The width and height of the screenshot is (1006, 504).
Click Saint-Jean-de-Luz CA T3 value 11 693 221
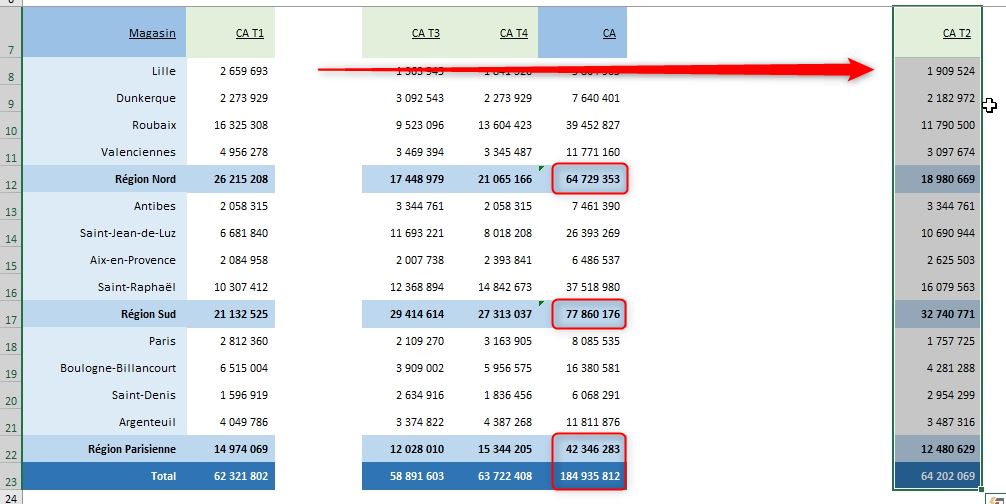coord(406,233)
